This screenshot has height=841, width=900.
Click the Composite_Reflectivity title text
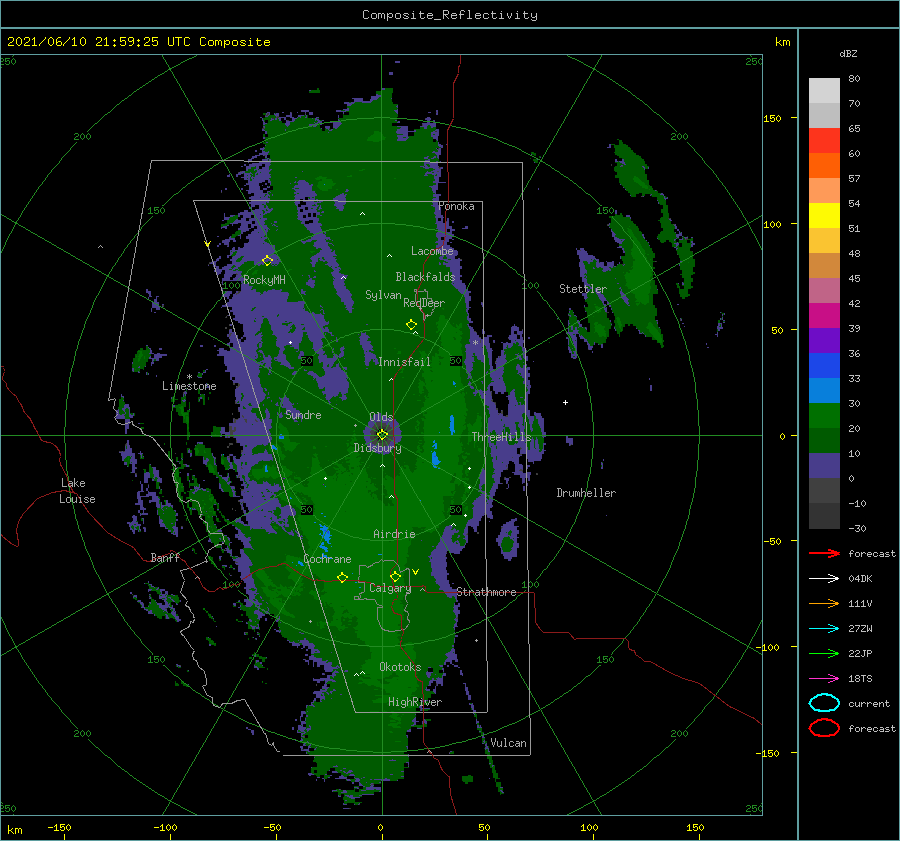449,15
